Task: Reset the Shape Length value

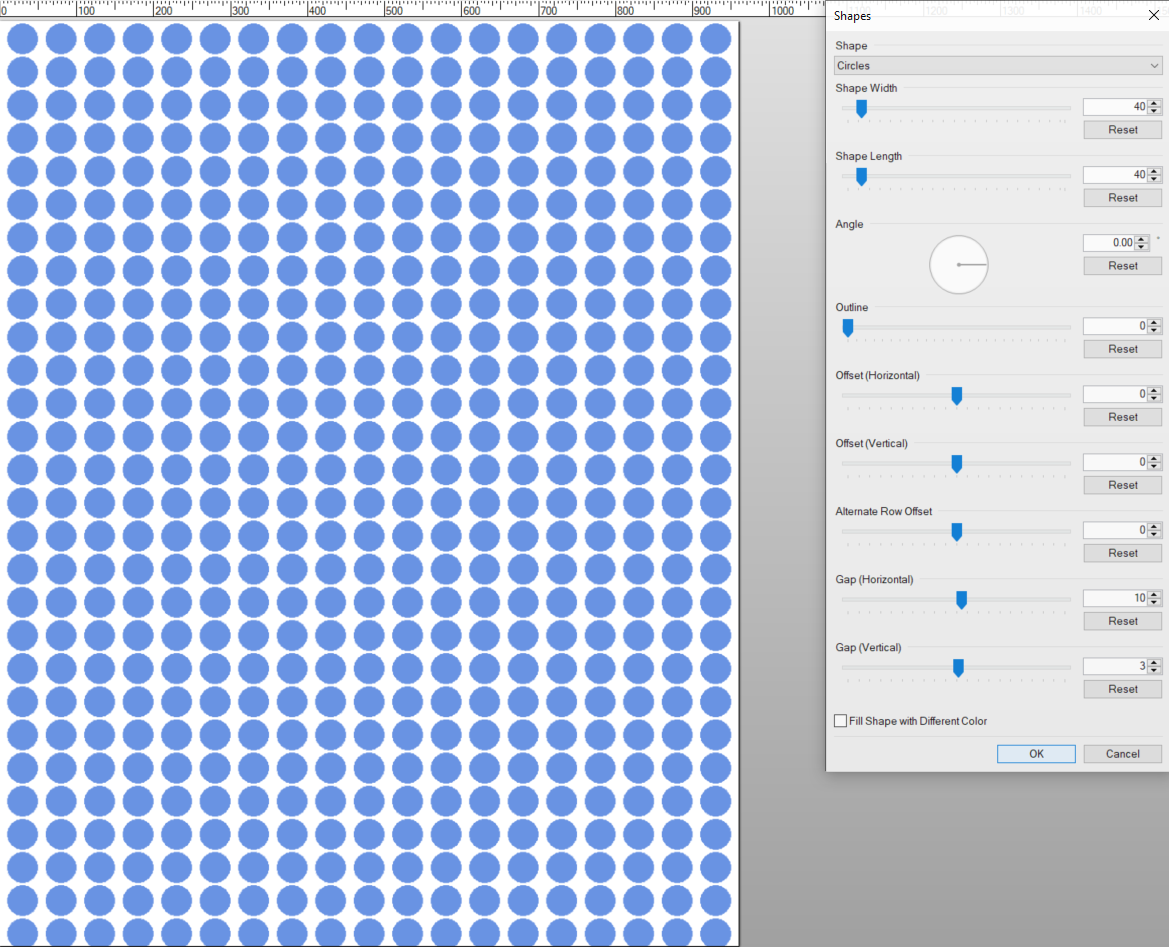Action: 1122,198
